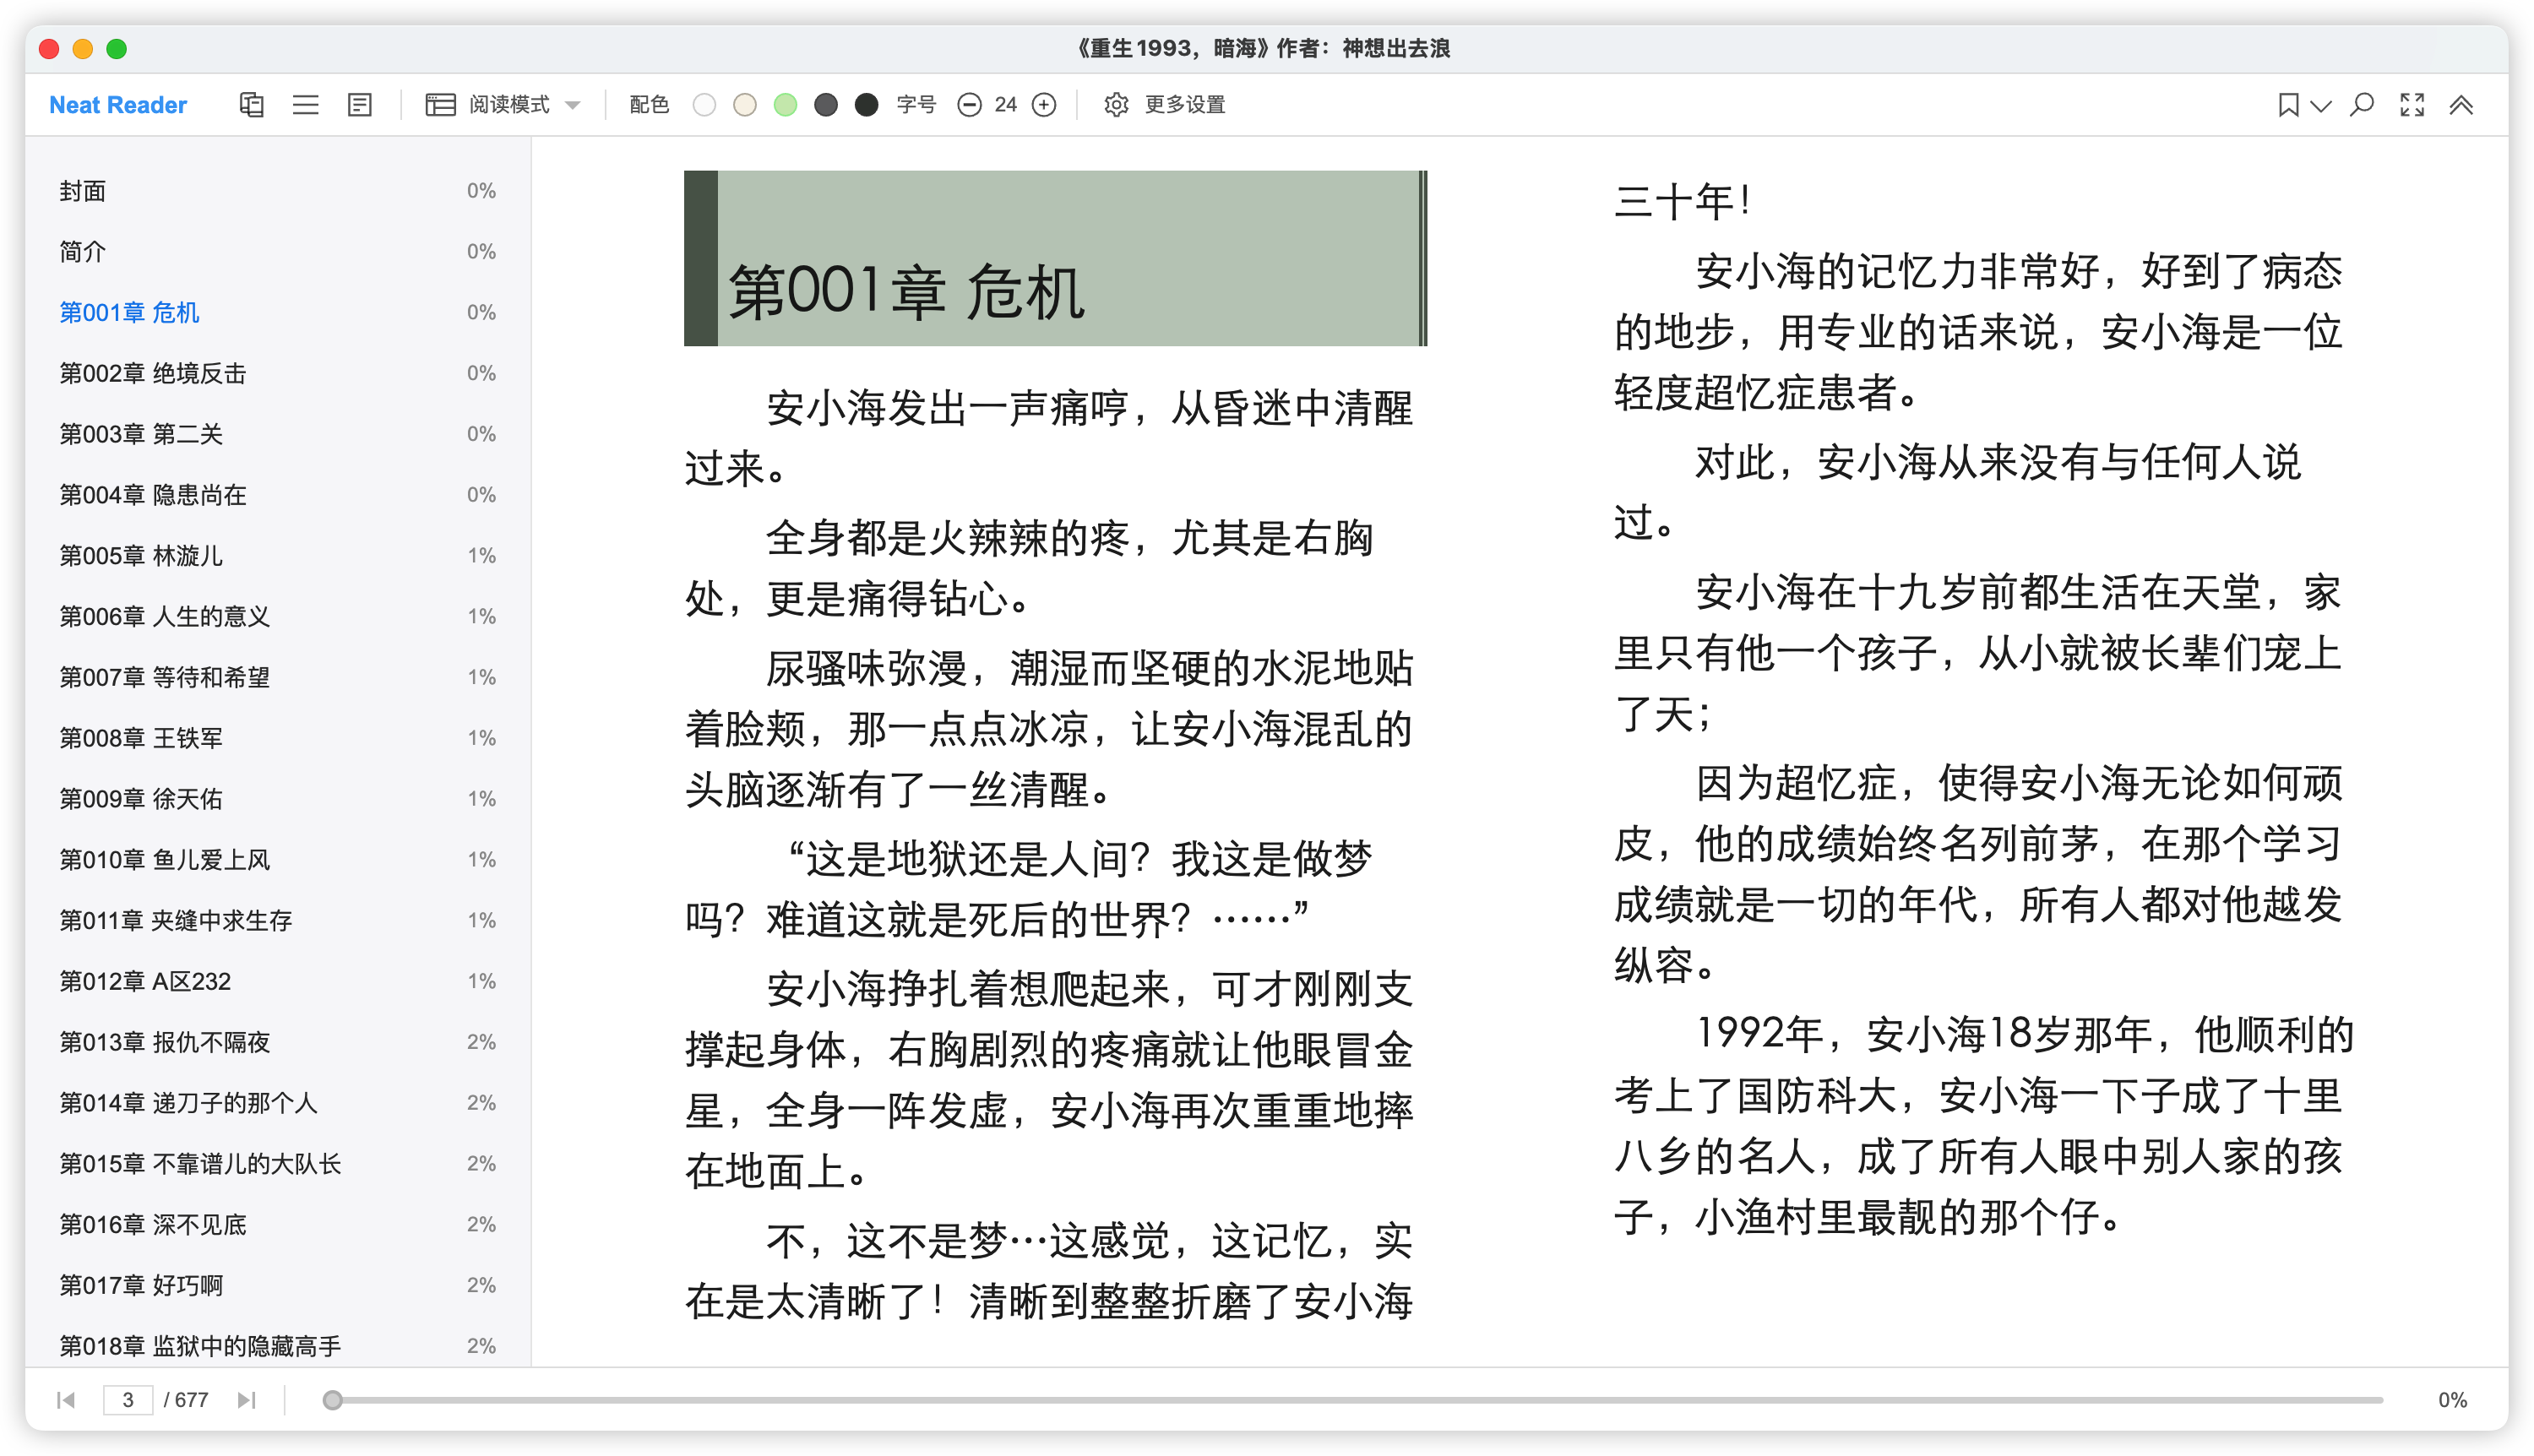
Task: Toggle the table of contents list icon
Action: pos(305,105)
